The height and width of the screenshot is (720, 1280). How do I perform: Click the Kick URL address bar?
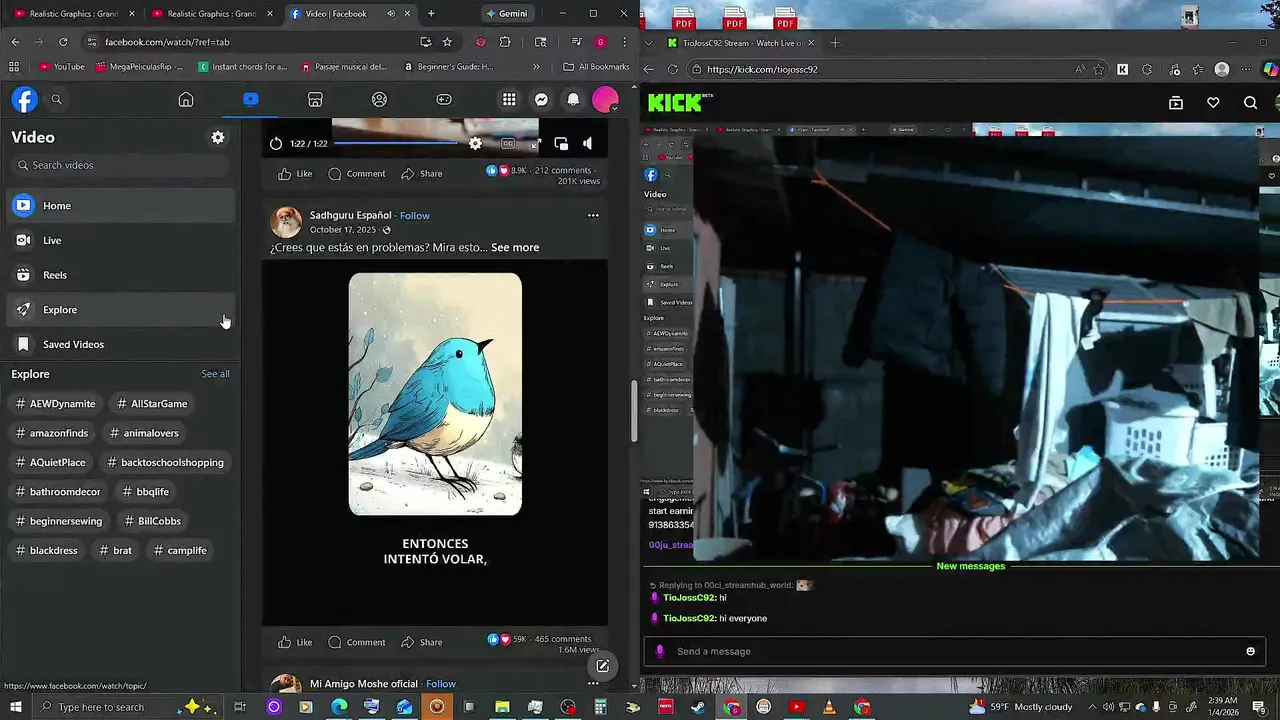[880, 69]
